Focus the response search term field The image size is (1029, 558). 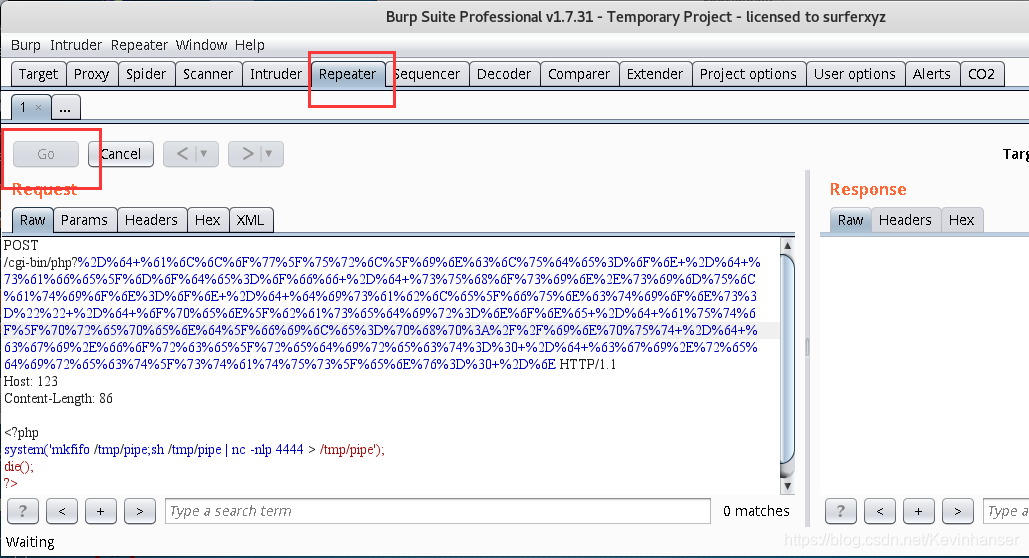point(1006,511)
